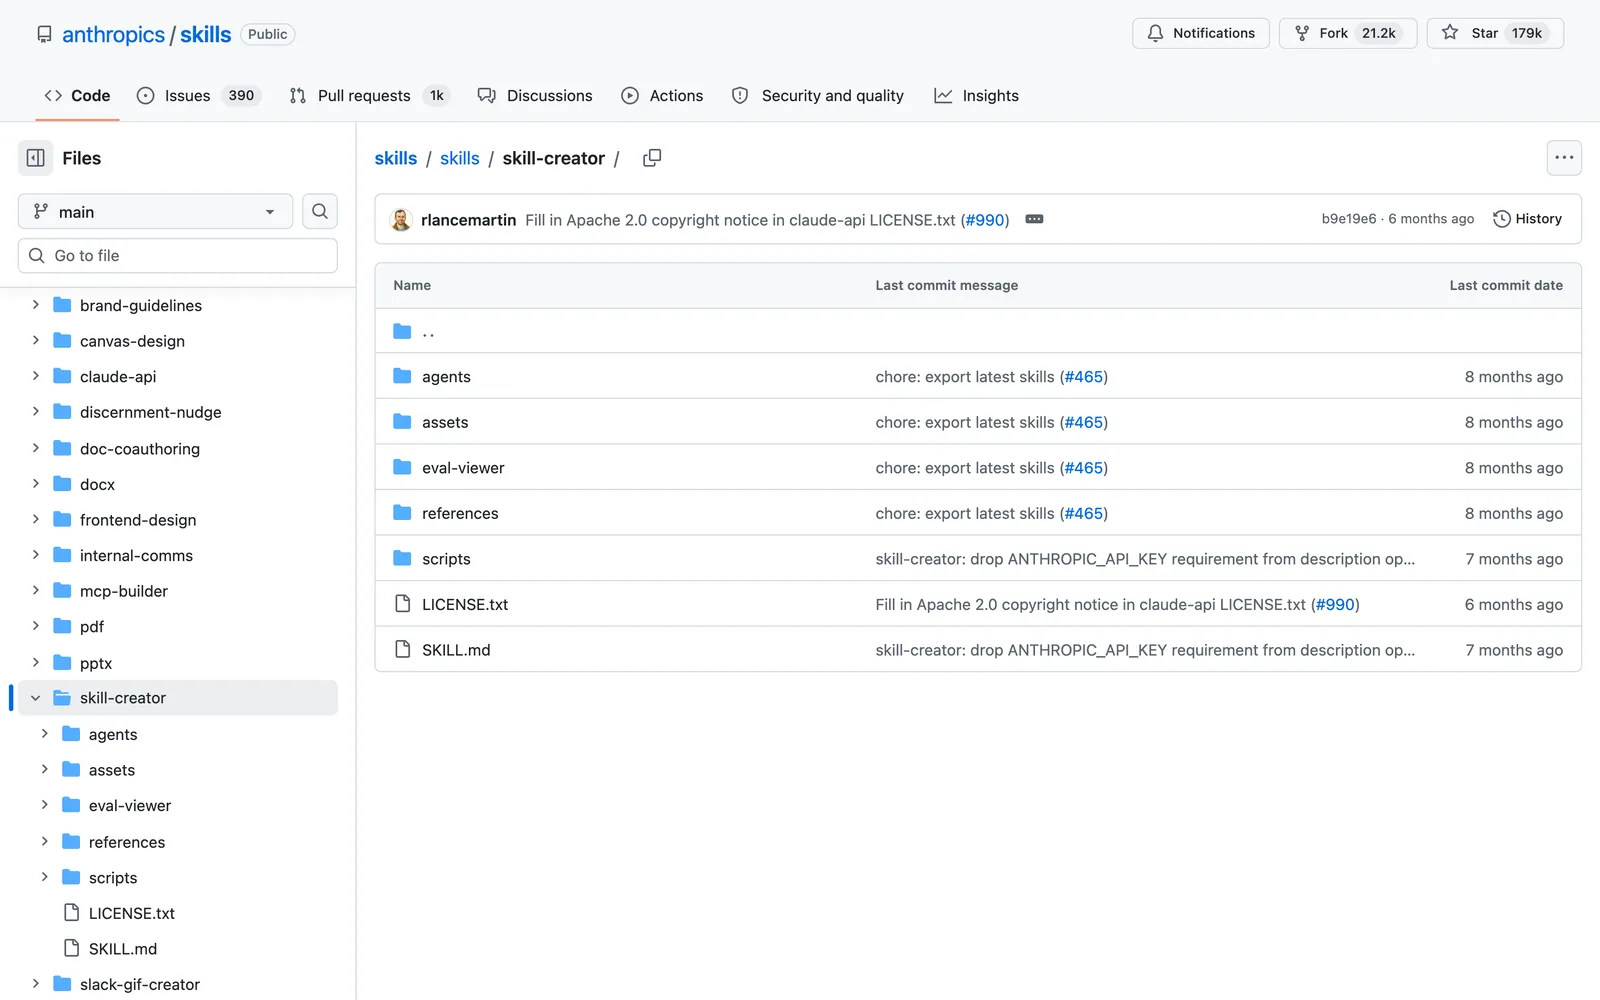
Task: Open the references folder in file table
Action: tap(460, 513)
